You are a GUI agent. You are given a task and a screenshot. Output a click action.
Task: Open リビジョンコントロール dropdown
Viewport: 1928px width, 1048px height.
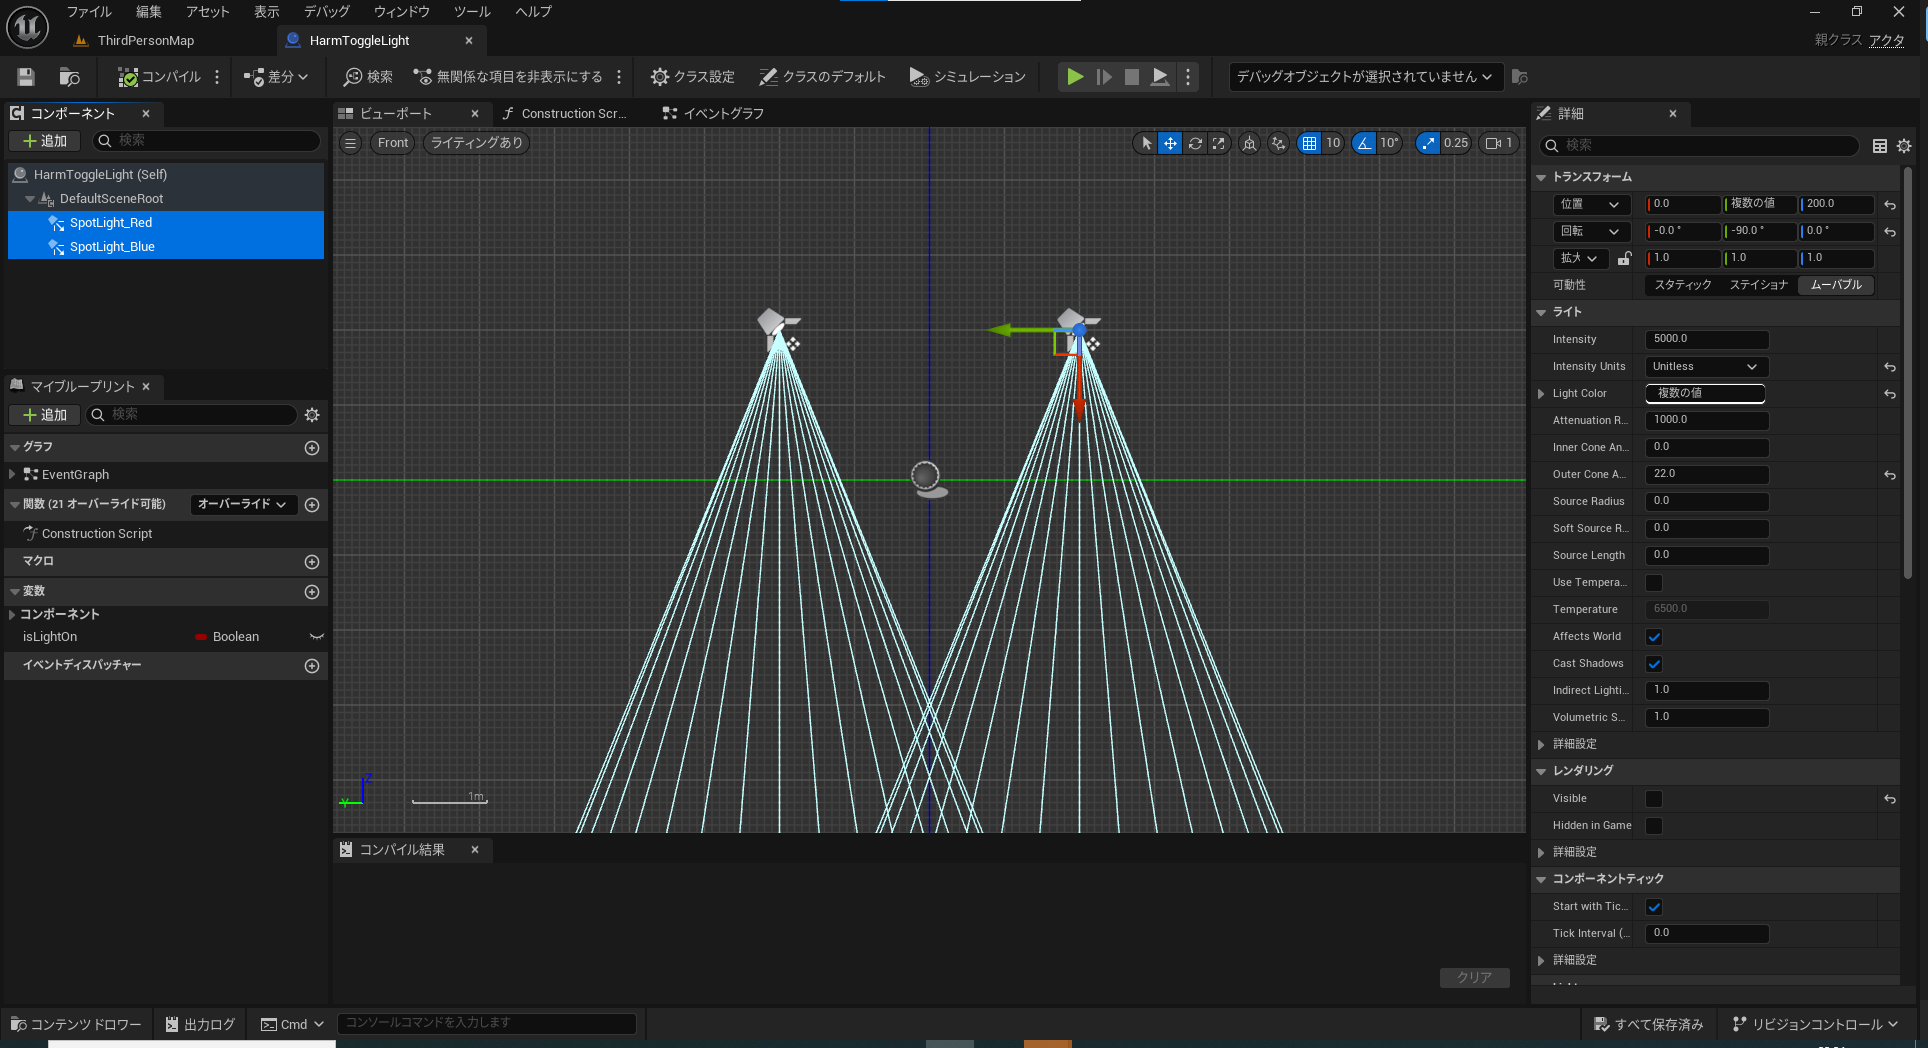(x=1815, y=1024)
